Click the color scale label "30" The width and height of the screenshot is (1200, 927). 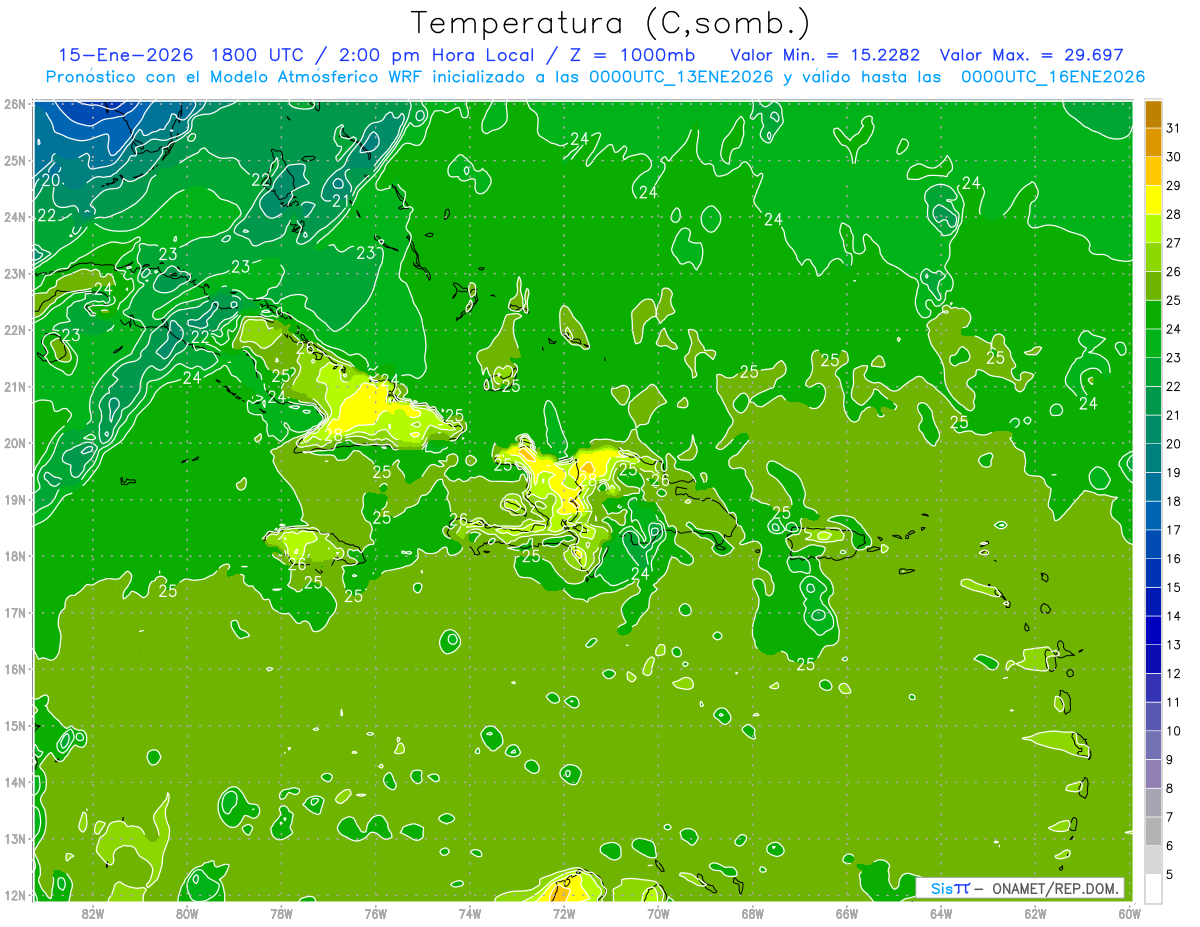1173,157
